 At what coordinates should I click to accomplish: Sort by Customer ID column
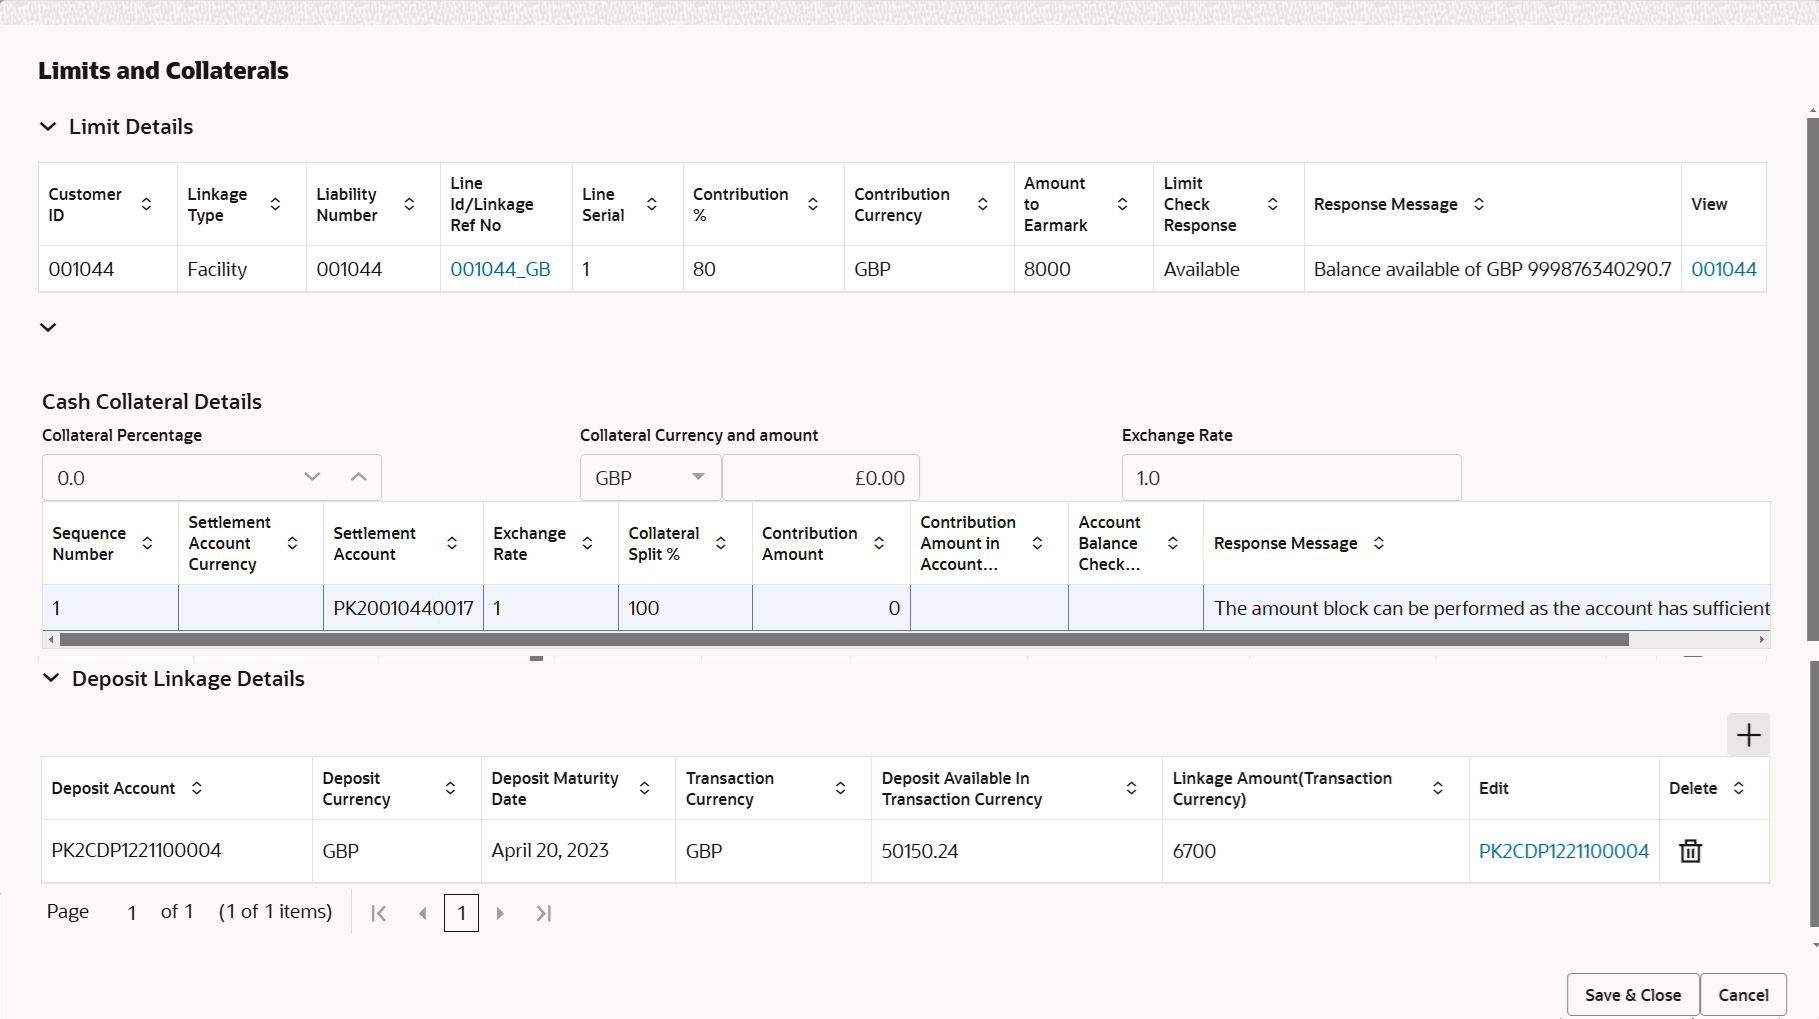[x=146, y=204]
